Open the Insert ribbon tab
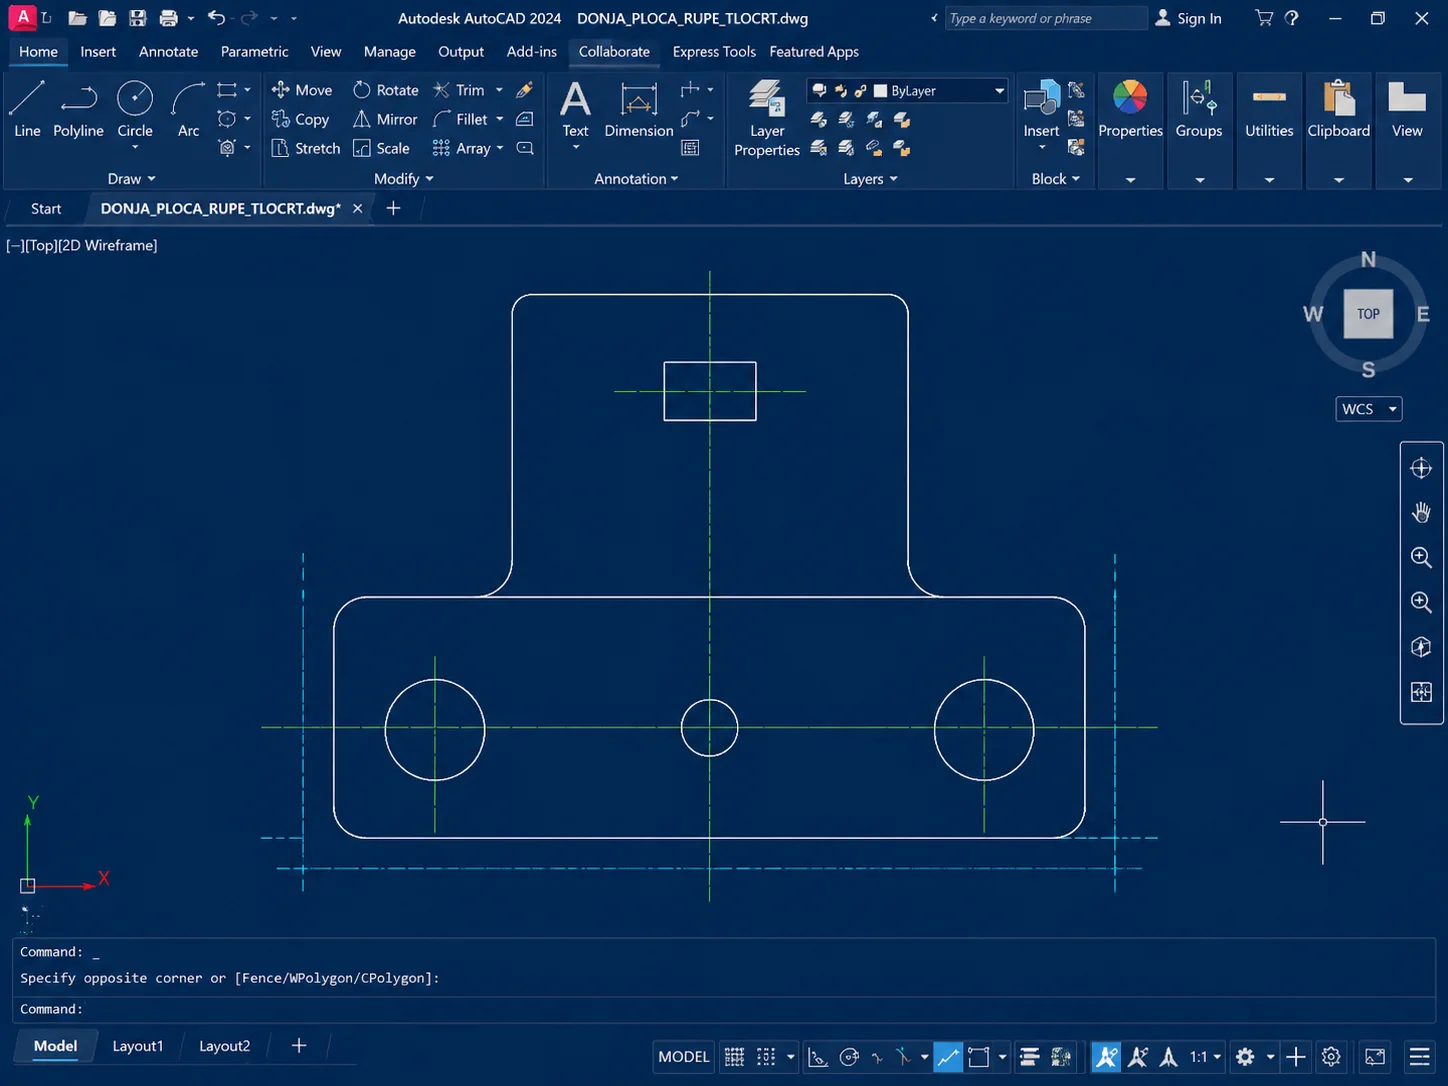The width and height of the screenshot is (1448, 1086). (x=98, y=52)
